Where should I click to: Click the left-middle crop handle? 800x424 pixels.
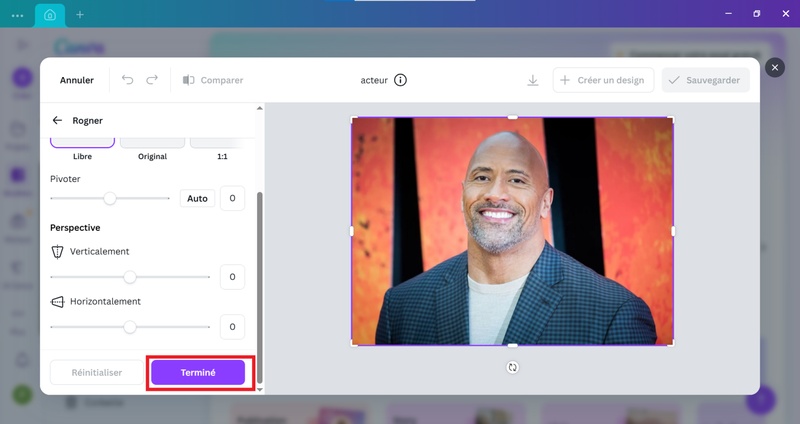[x=352, y=231]
